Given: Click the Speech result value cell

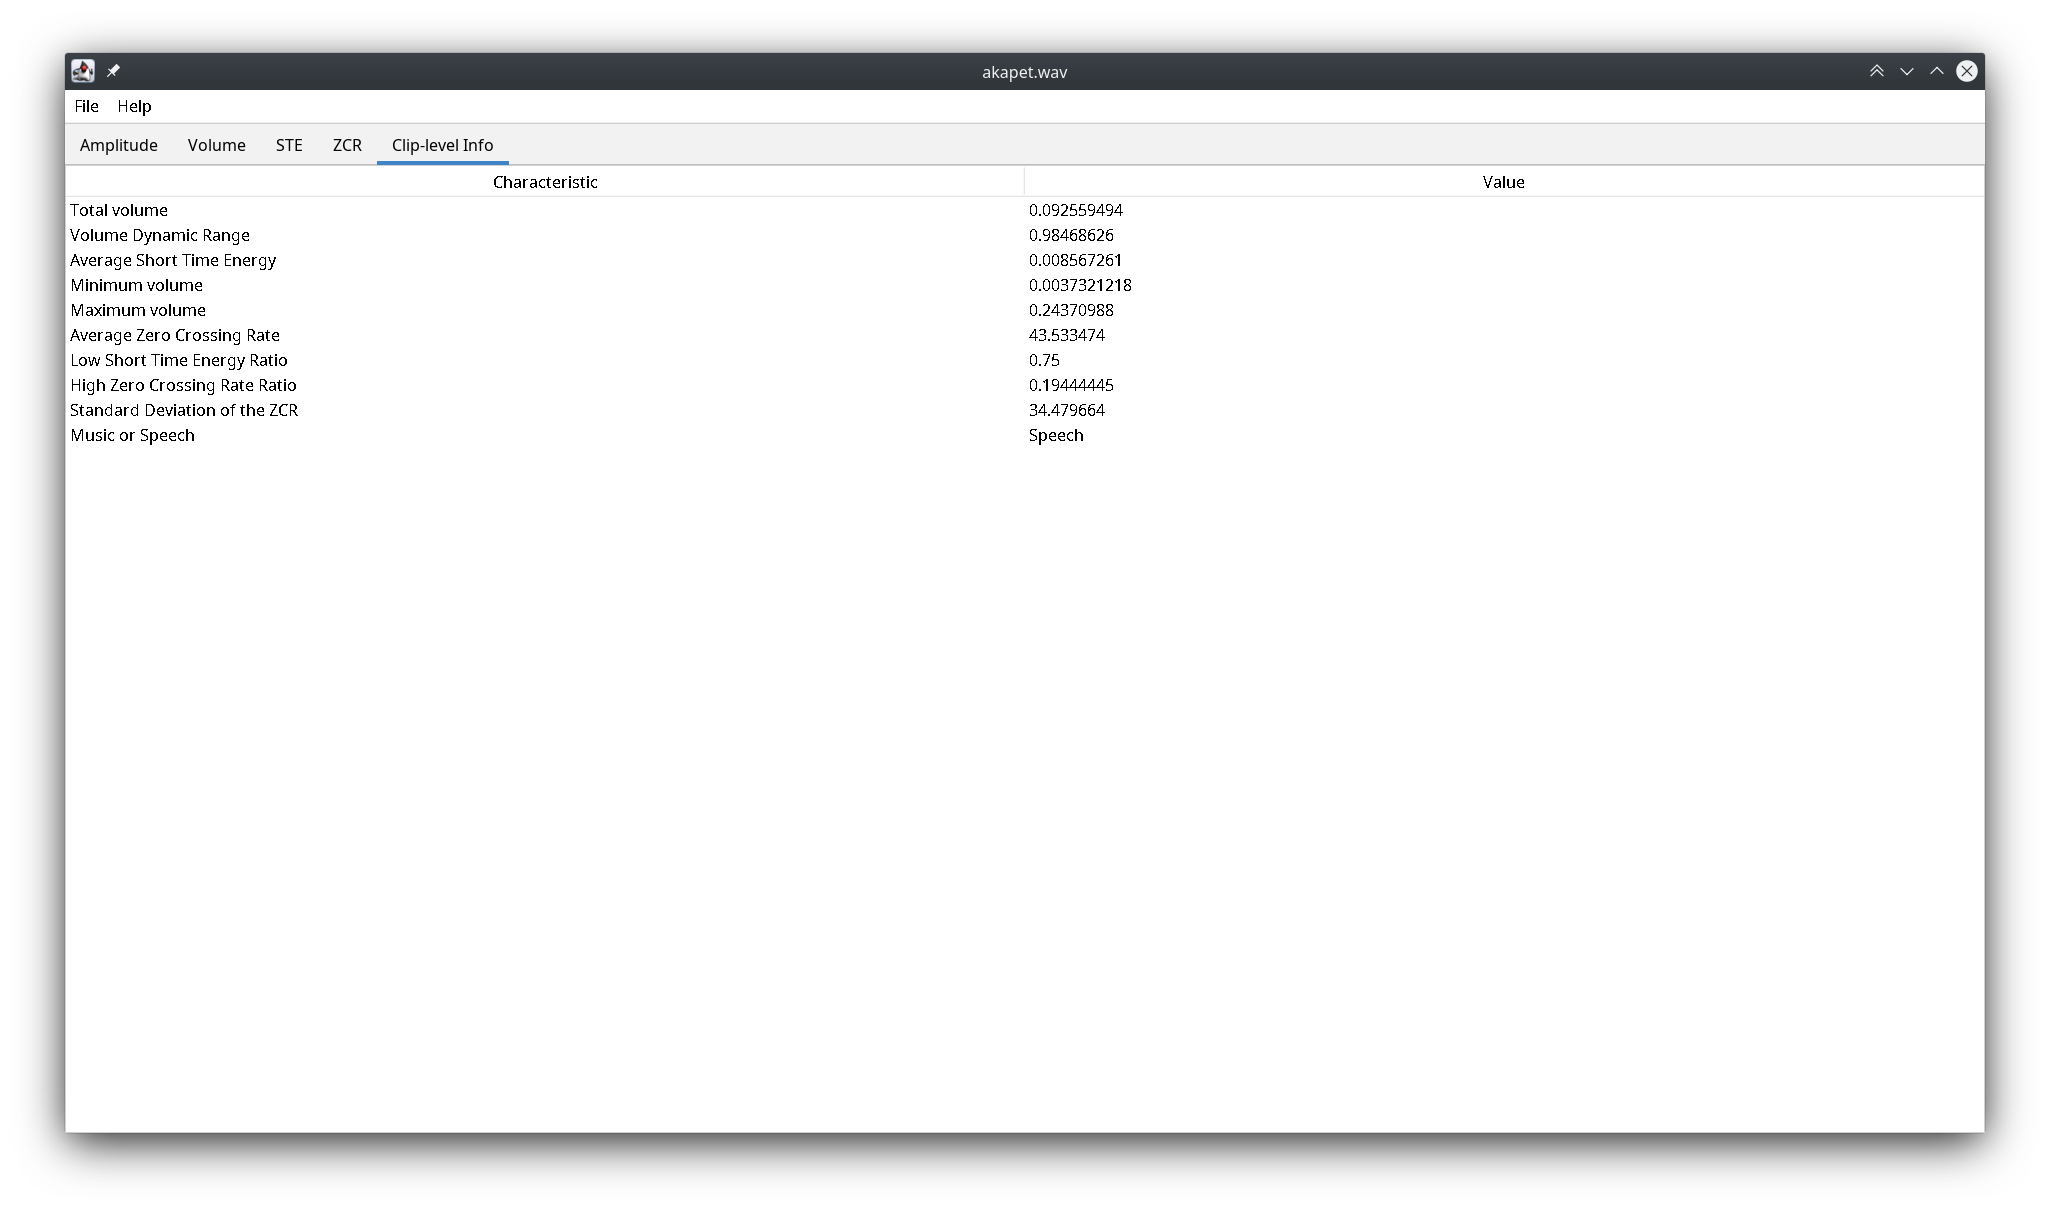Looking at the screenshot, I should [x=1056, y=435].
